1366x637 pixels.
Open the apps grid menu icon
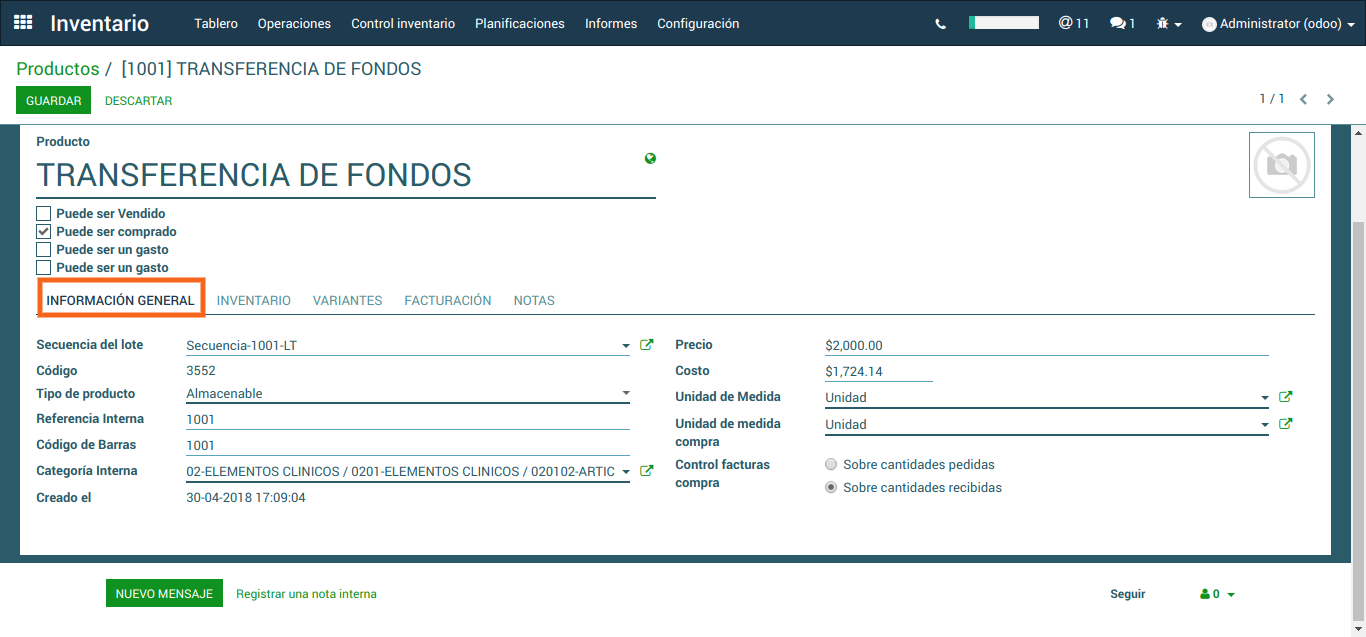pos(23,23)
